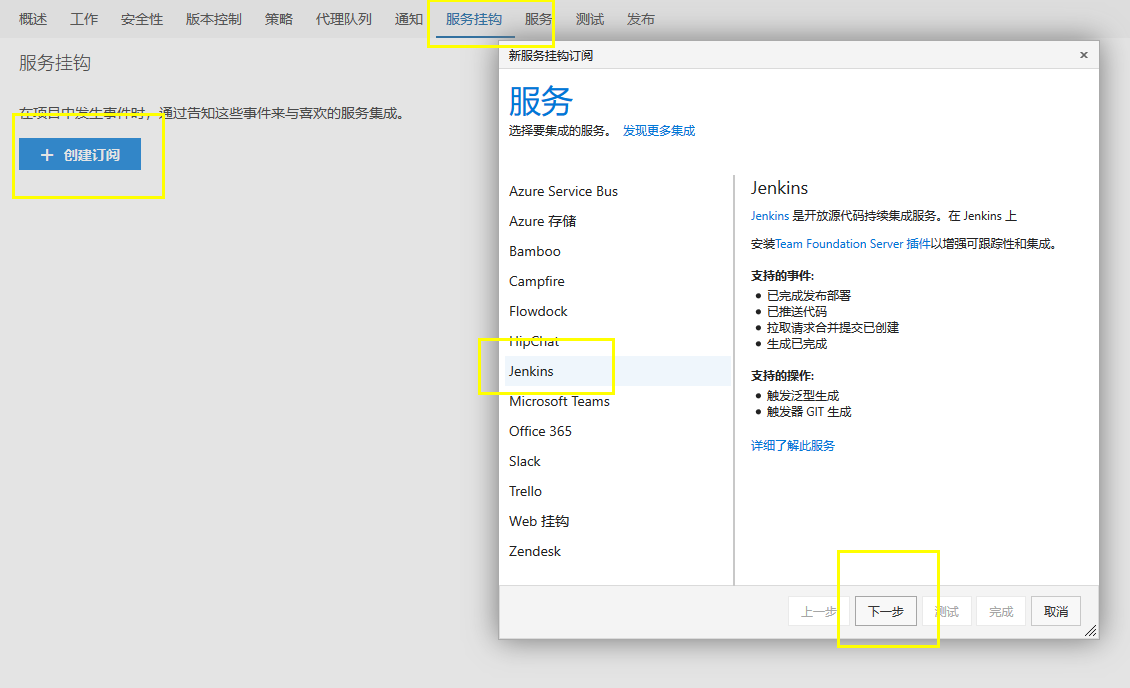
Task: Switch to the 代理队列 tab
Action: point(344,19)
